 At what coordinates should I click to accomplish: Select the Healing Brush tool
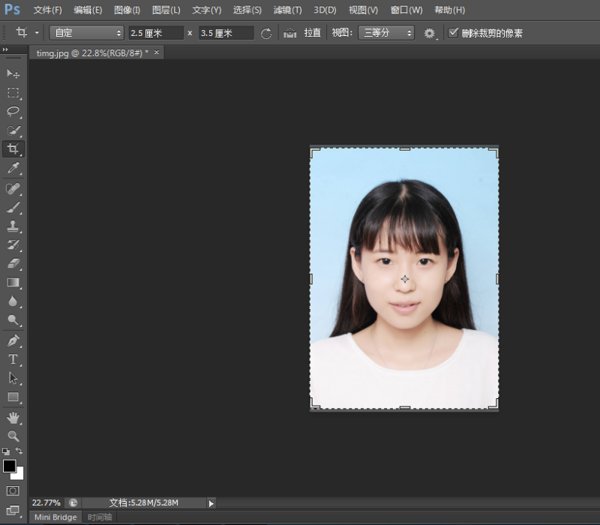(13, 189)
